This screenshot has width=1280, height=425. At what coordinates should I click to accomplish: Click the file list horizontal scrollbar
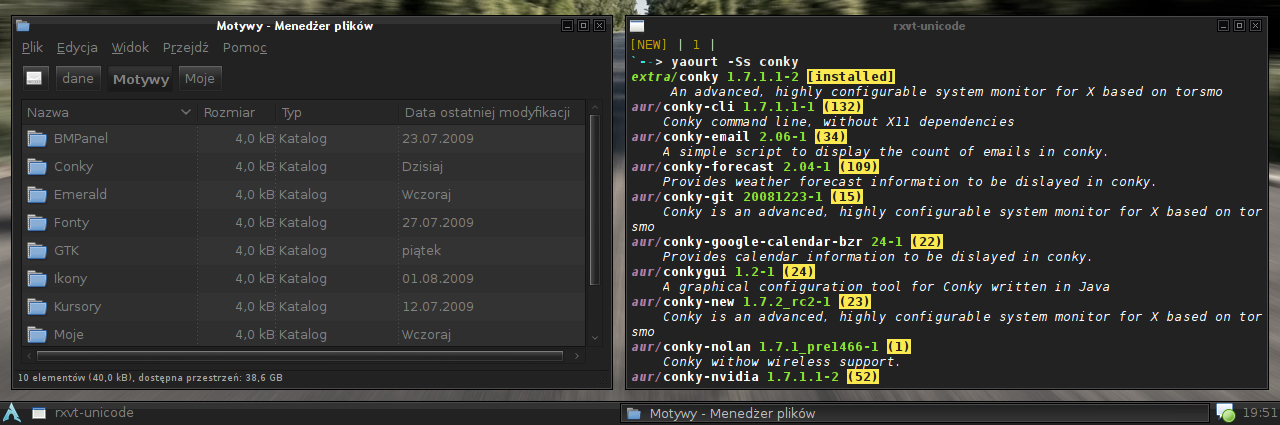pyautogui.click(x=299, y=355)
